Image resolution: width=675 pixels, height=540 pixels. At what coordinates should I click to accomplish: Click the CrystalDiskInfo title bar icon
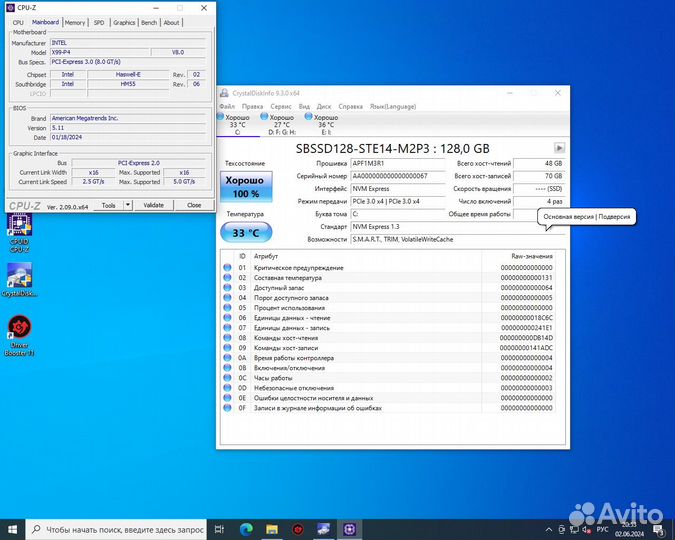224,93
